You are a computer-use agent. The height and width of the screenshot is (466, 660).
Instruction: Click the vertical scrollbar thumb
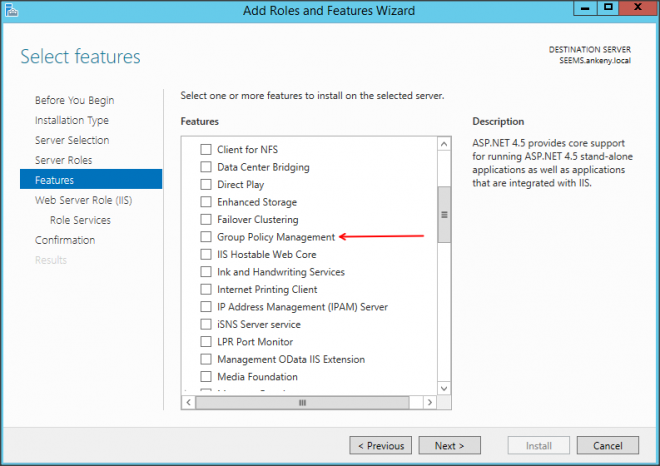click(x=444, y=215)
